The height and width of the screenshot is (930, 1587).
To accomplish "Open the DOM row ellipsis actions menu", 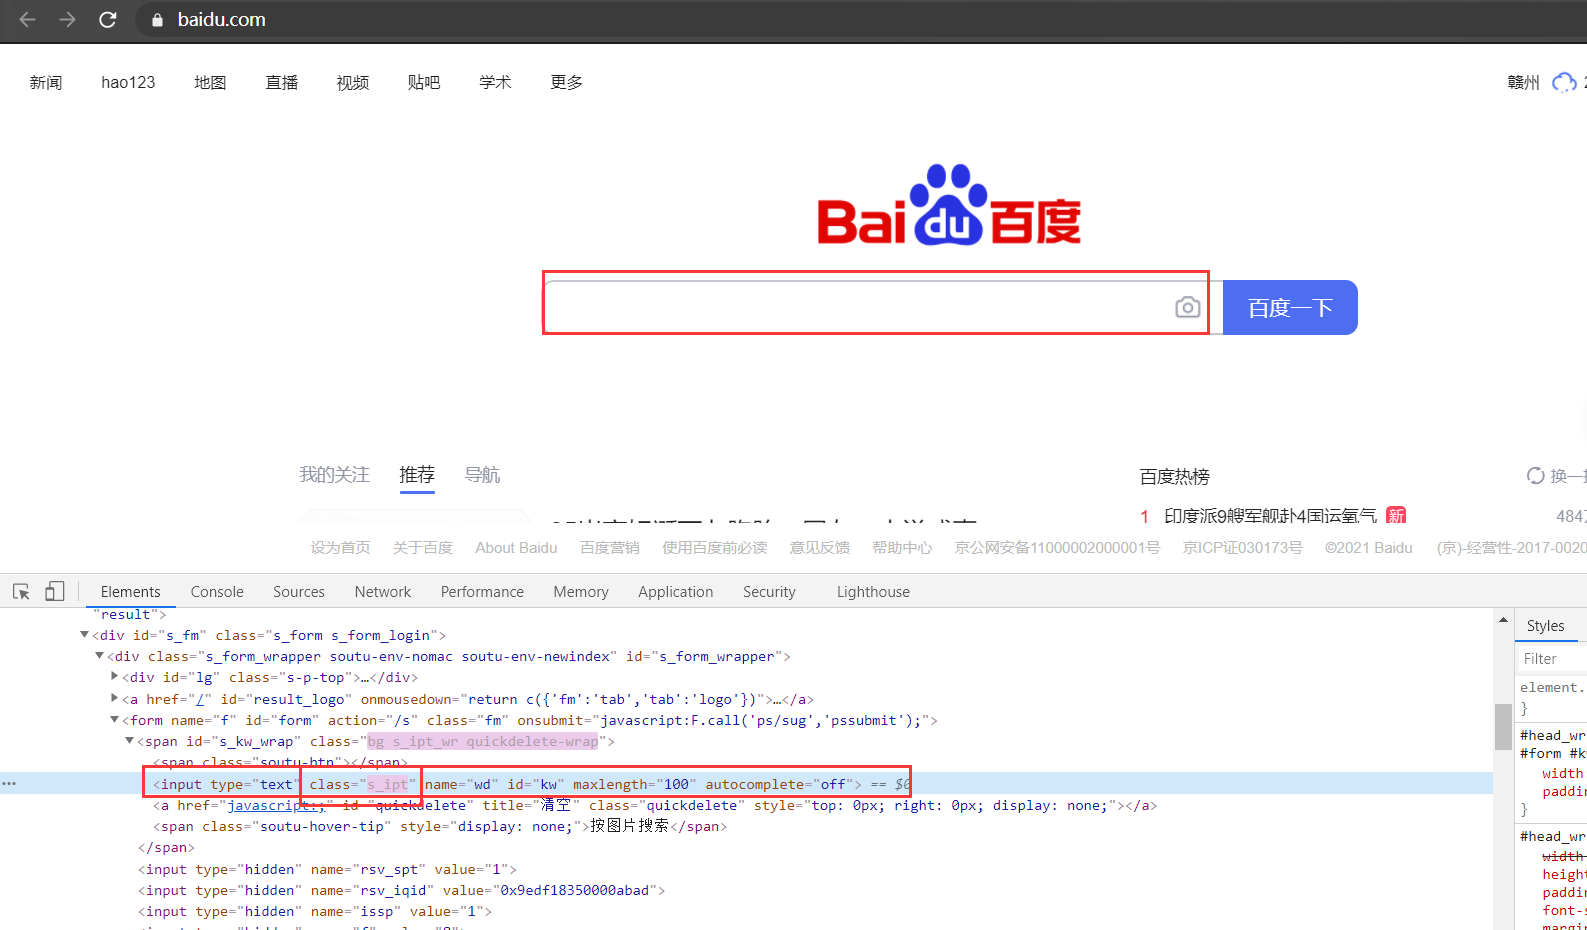I will [9, 784].
